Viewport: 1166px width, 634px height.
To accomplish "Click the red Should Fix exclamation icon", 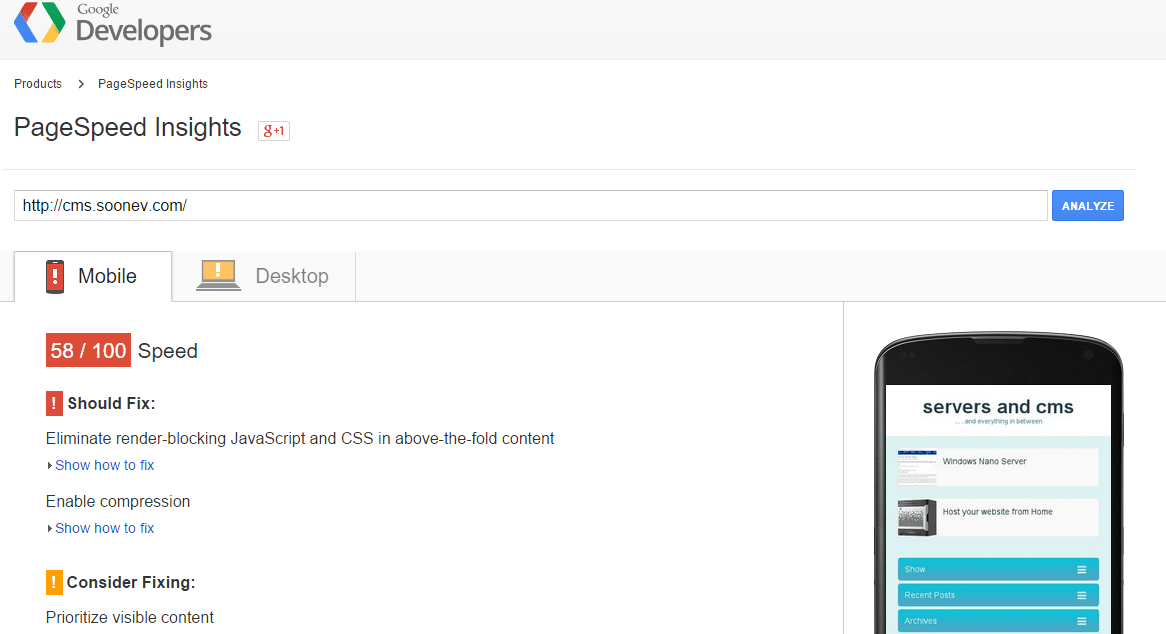I will click(54, 404).
